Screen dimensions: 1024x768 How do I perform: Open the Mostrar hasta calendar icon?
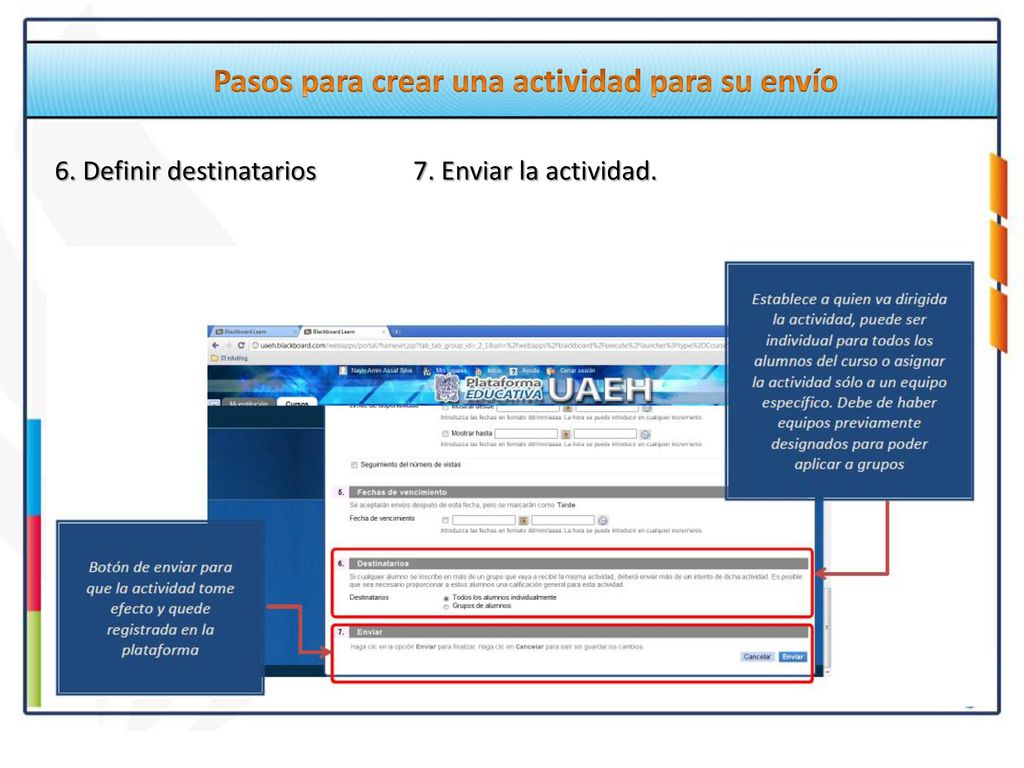pos(566,434)
